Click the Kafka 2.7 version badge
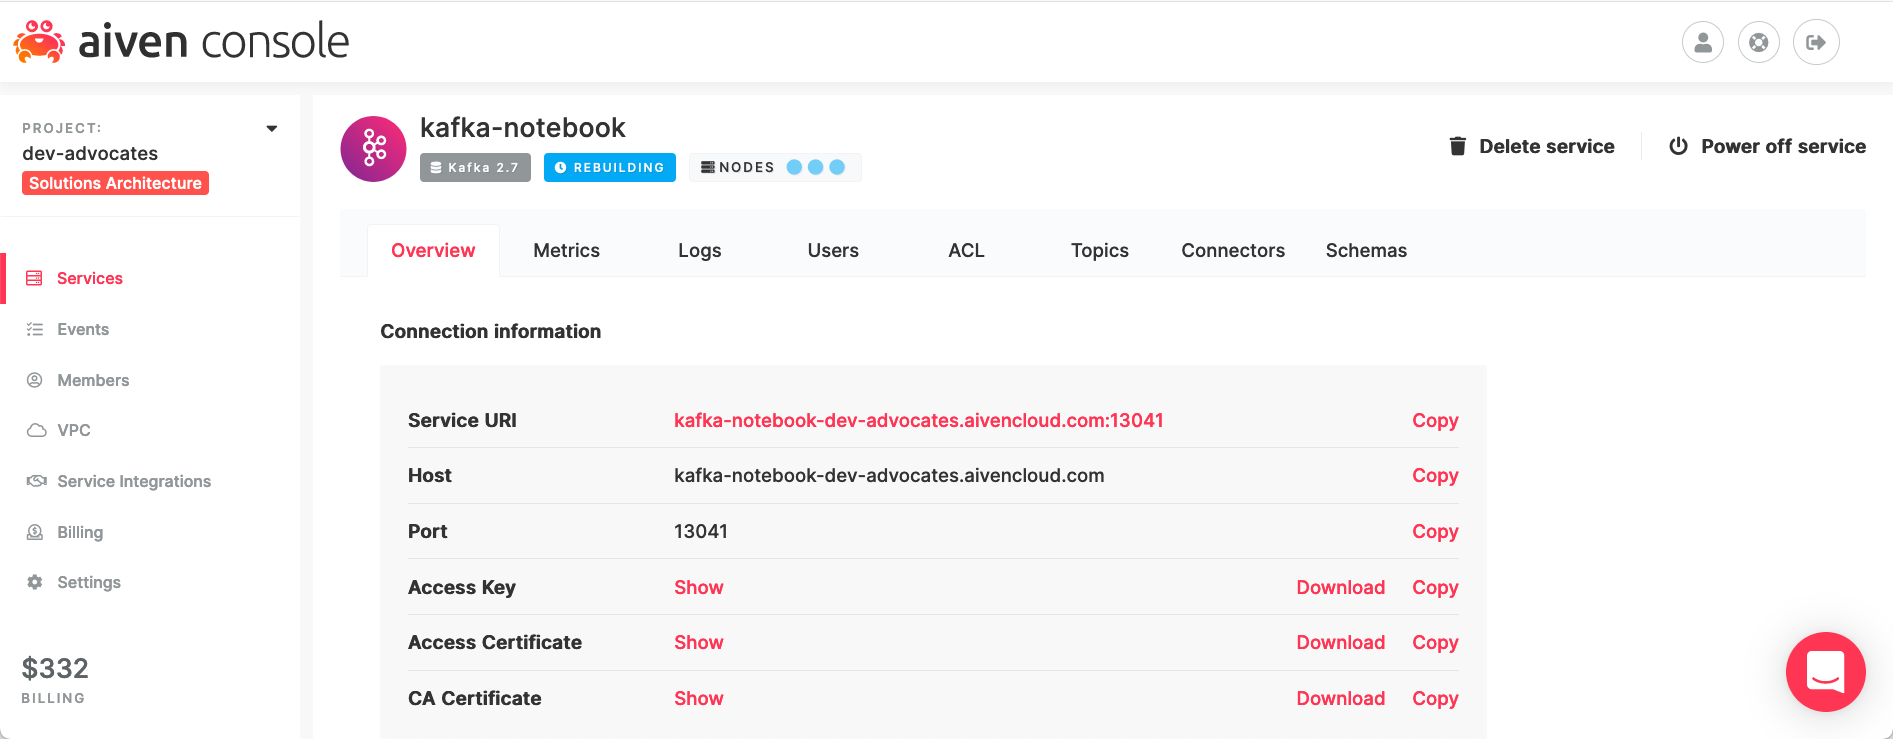1893x739 pixels. (x=475, y=167)
